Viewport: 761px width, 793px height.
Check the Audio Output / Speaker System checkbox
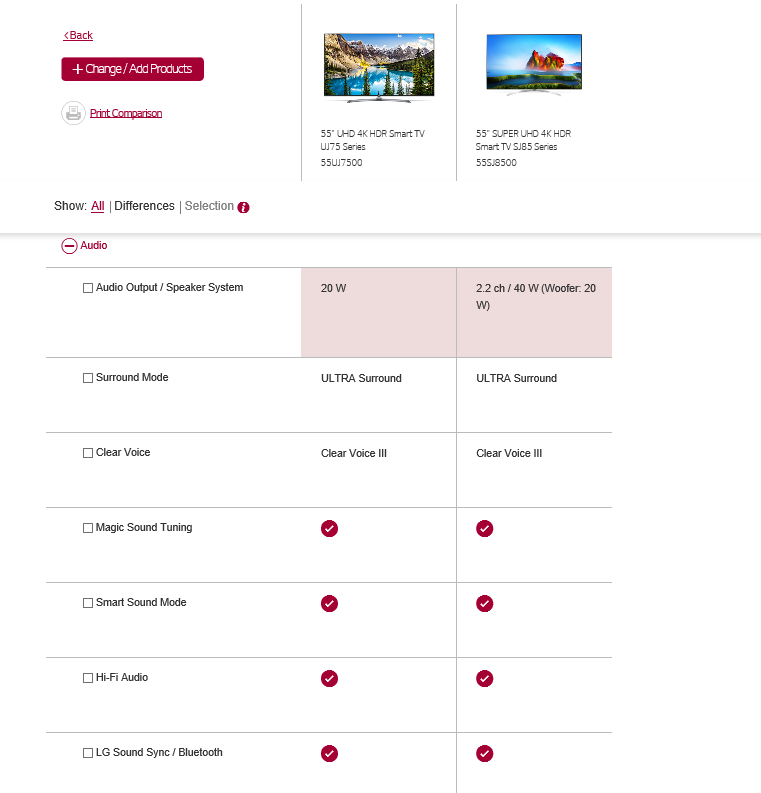pyautogui.click(x=88, y=288)
